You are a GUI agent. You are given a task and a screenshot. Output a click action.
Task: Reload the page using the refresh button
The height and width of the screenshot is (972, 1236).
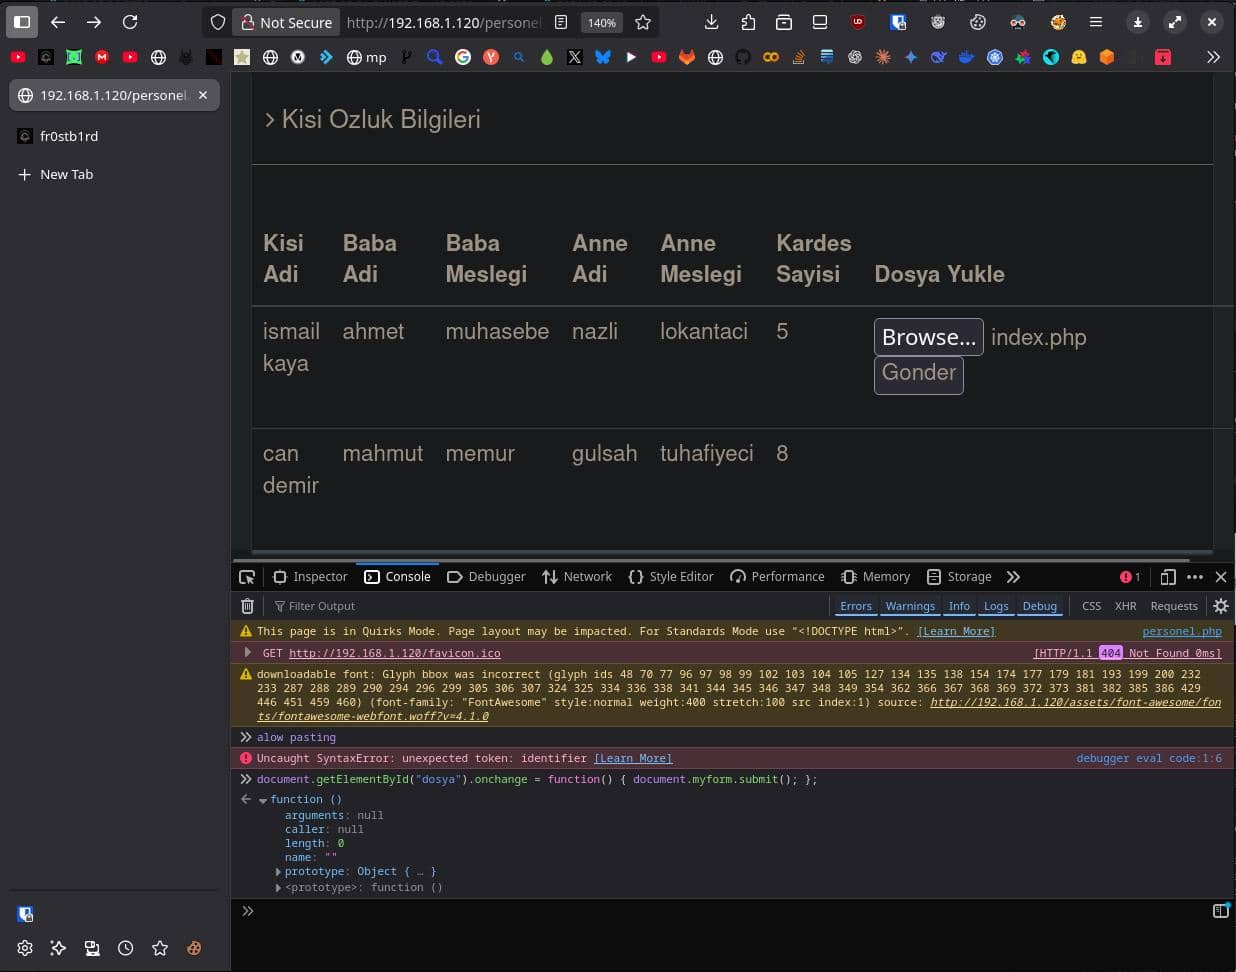[130, 22]
